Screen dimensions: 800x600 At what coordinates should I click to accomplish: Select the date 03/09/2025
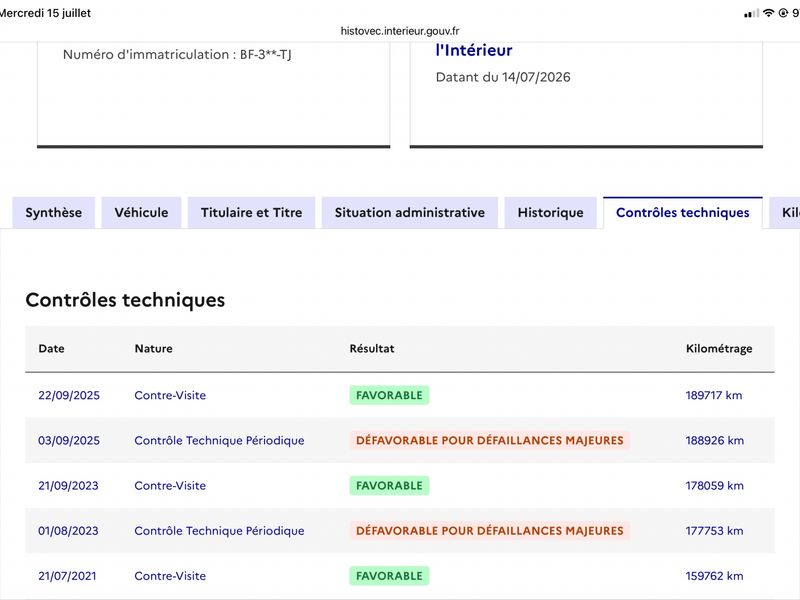pyautogui.click(x=69, y=440)
